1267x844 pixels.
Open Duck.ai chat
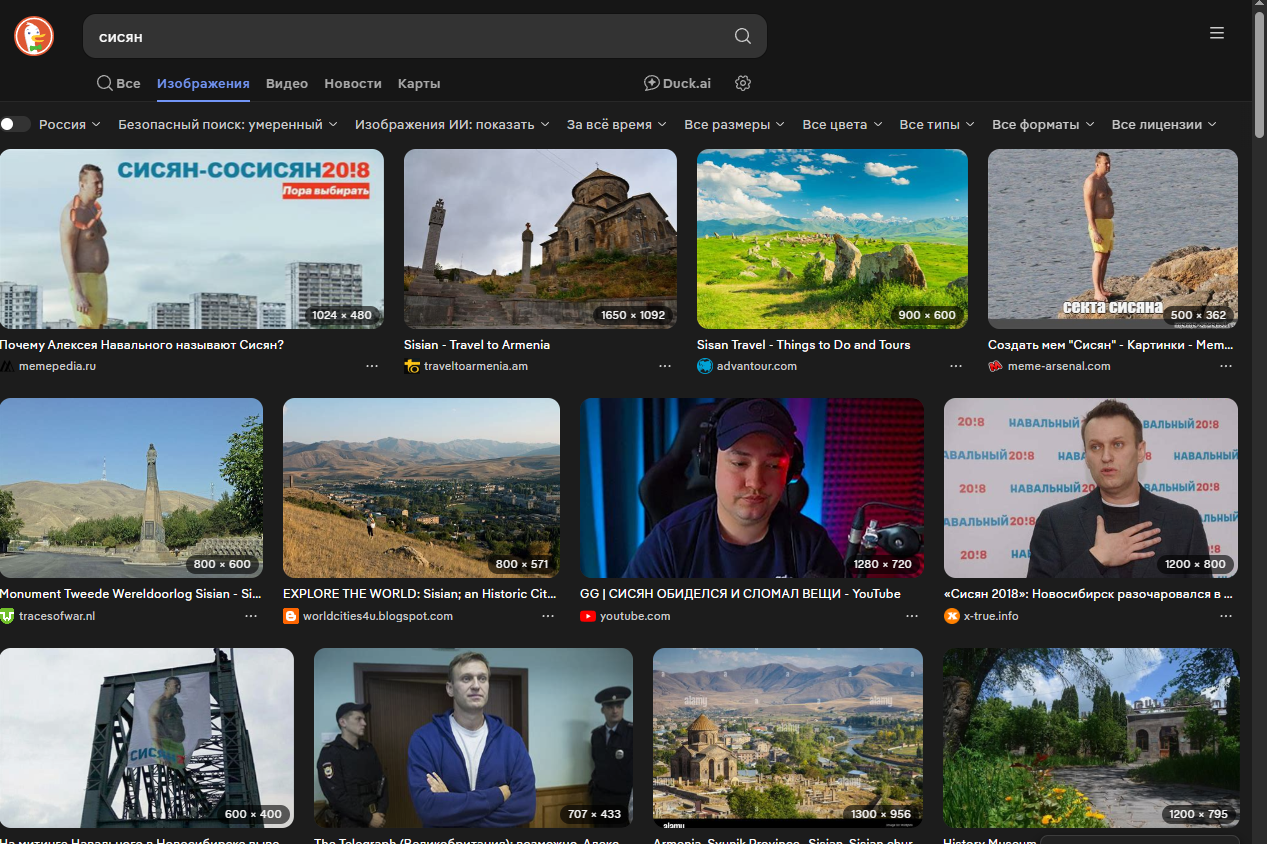click(x=677, y=83)
